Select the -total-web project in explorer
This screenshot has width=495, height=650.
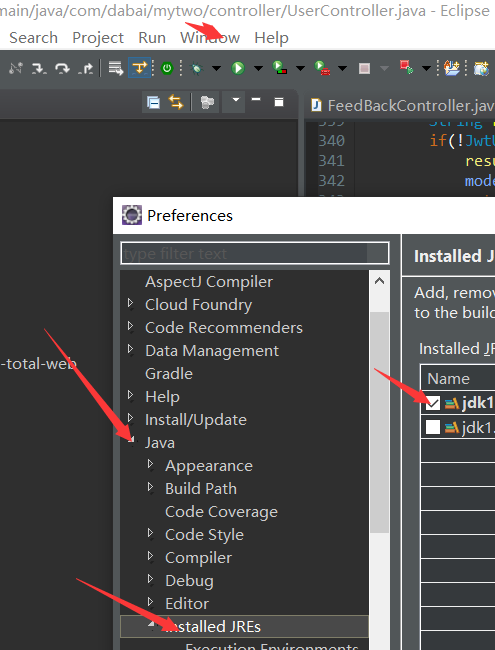tap(39, 364)
